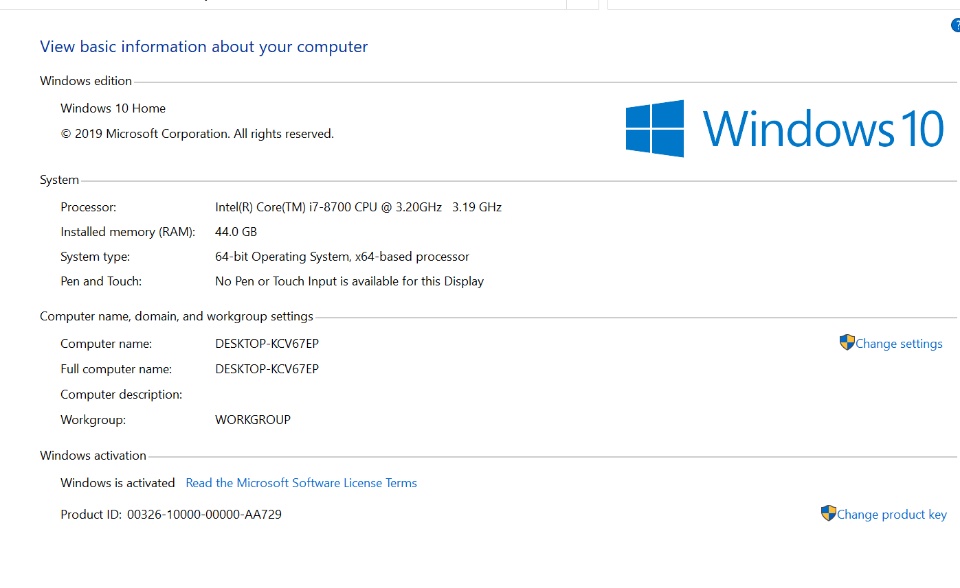Click the View basic information heading
960x588 pixels.
tap(204, 47)
